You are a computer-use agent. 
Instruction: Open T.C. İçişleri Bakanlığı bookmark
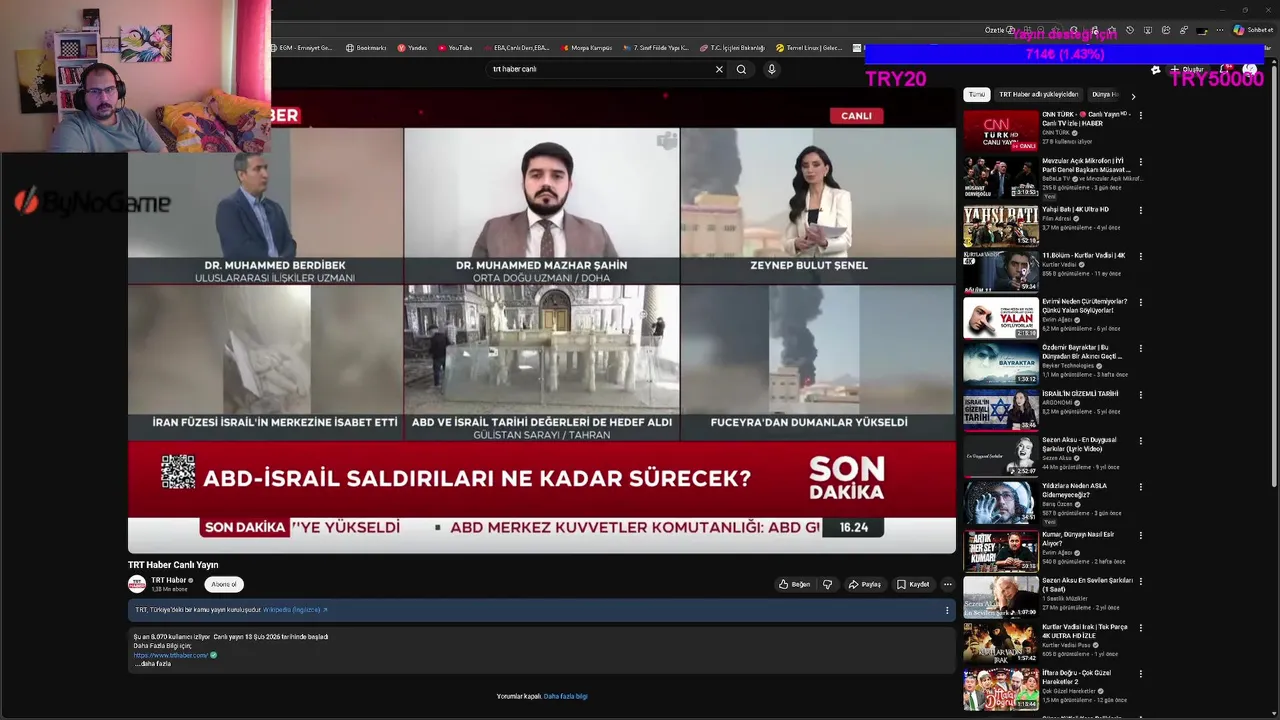click(732, 48)
